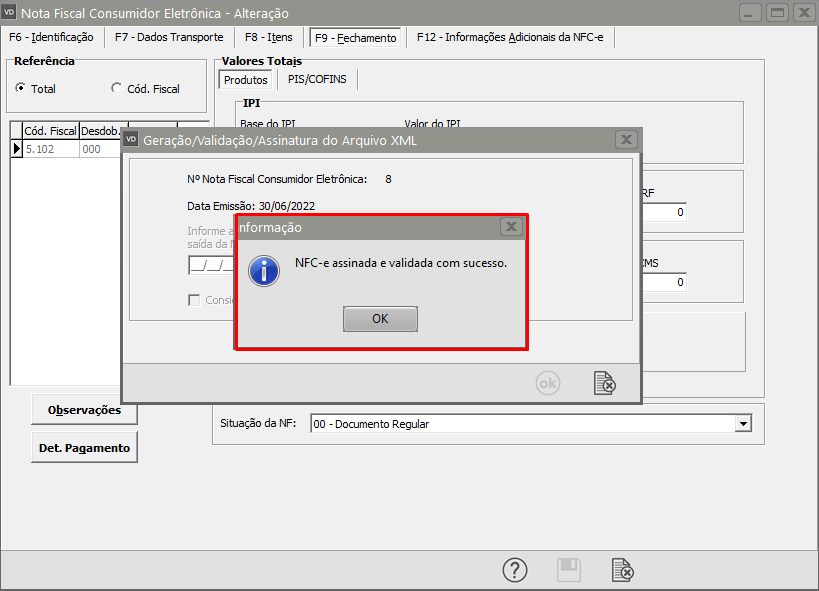The image size is (819, 591).
Task: Click the round ok icon in XML window
Action: point(547,384)
